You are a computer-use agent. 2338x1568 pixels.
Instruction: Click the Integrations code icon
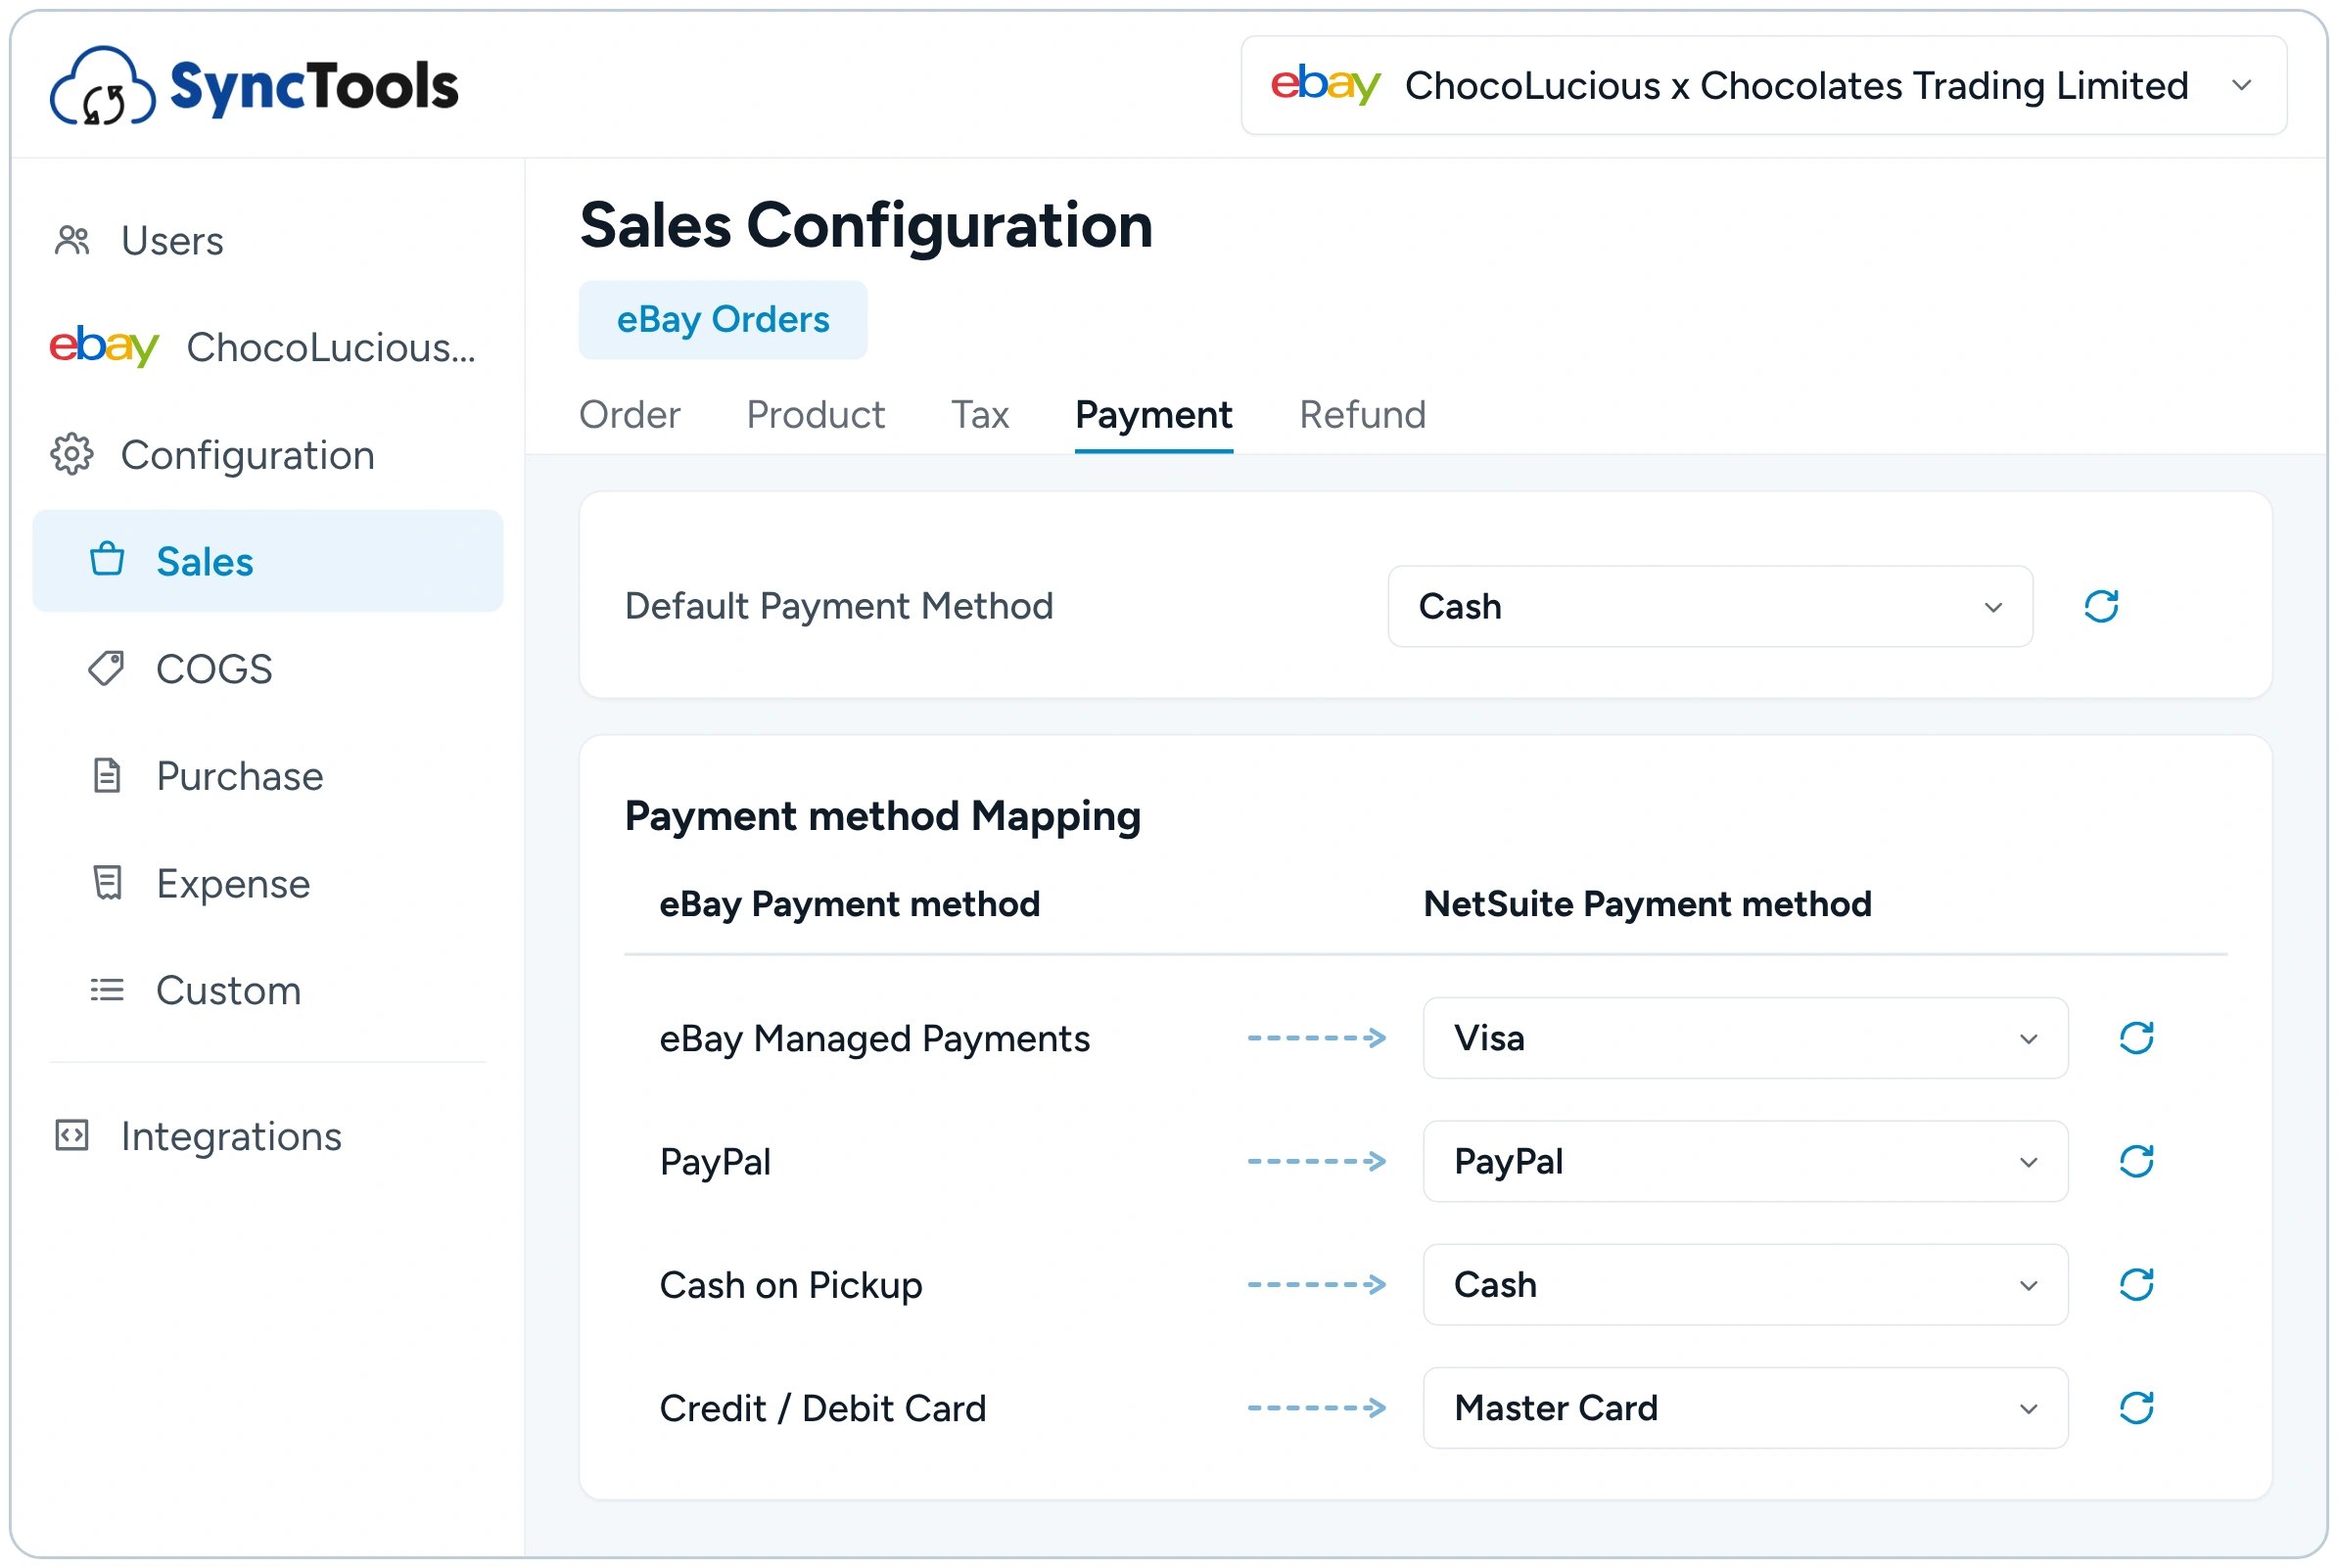coord(72,1136)
